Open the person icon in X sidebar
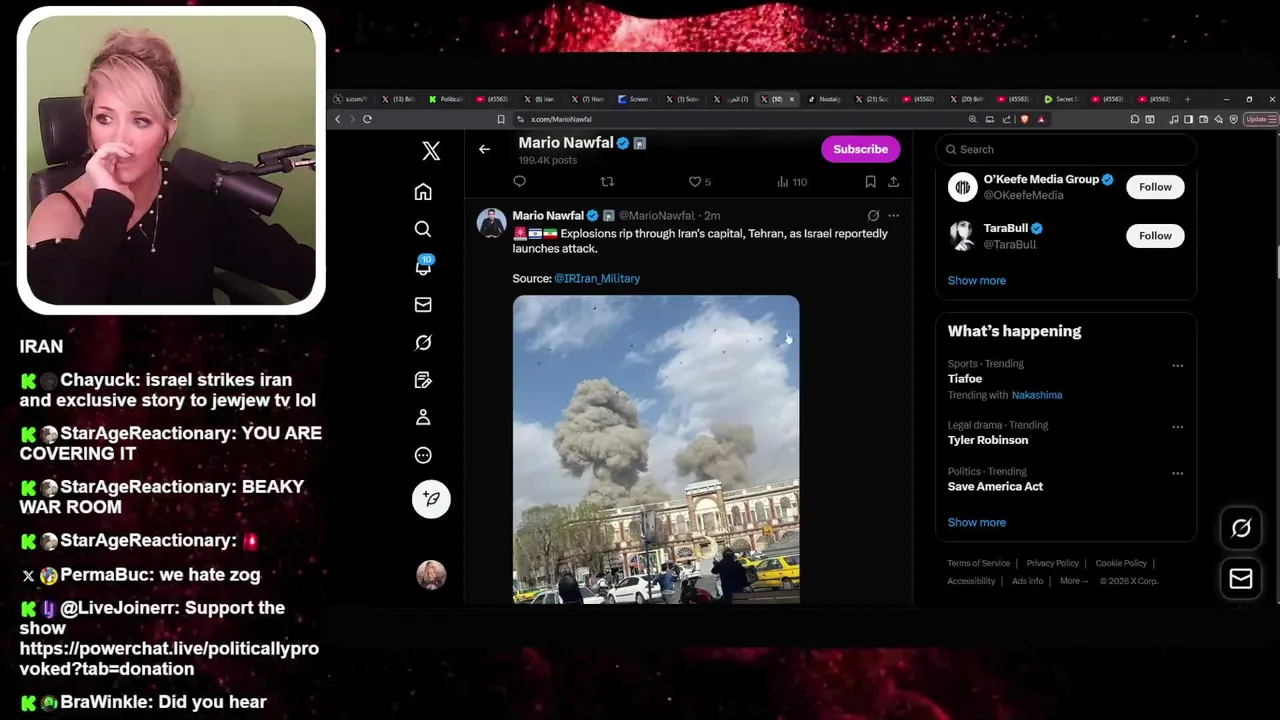Screen dimensions: 1280x720 [423, 417]
